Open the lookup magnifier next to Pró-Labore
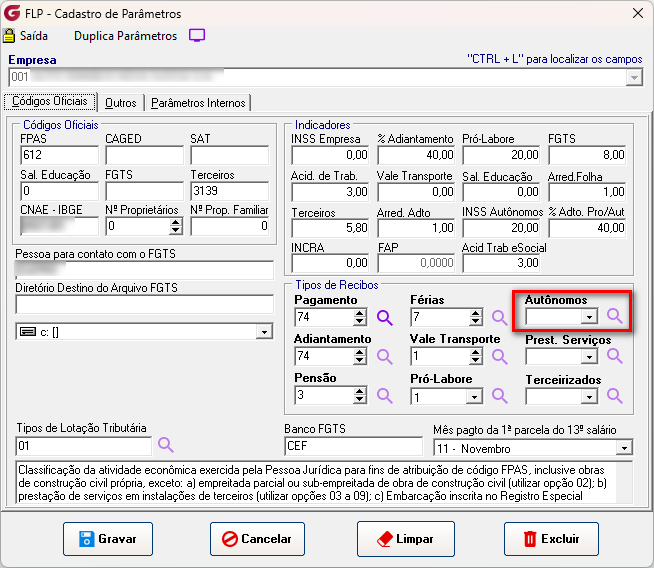The image size is (654, 568). 499,395
